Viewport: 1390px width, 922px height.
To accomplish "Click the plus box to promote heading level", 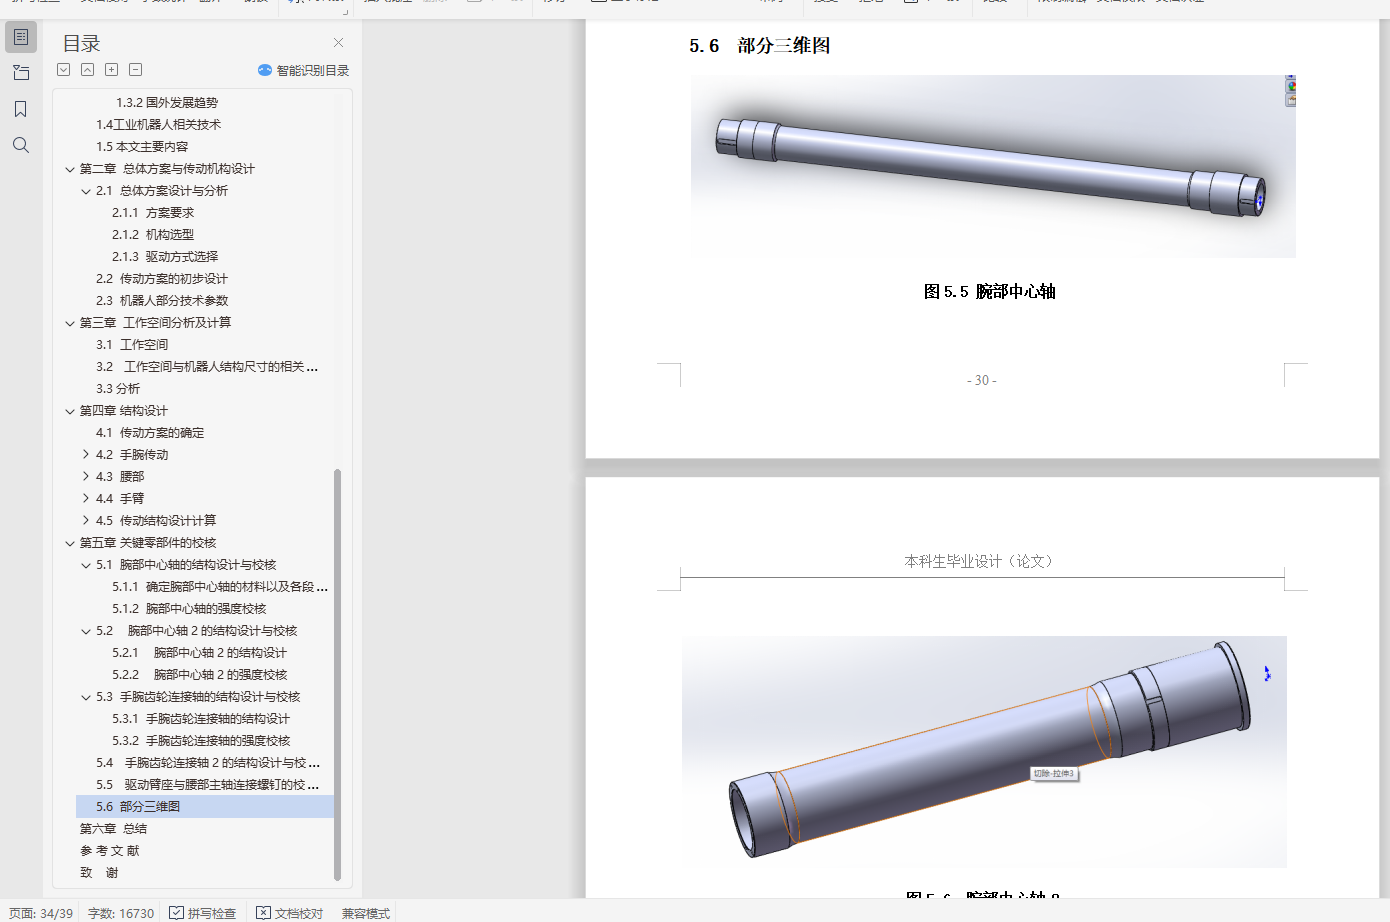I will point(112,70).
